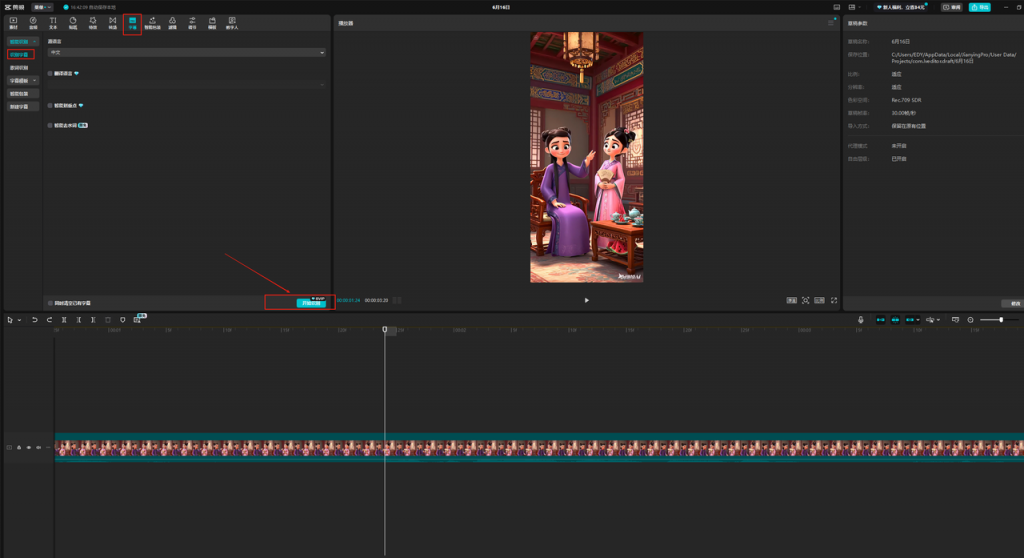Image resolution: width=1024 pixels, height=558 pixels.
Task: Undo the last action
Action: click(35, 320)
